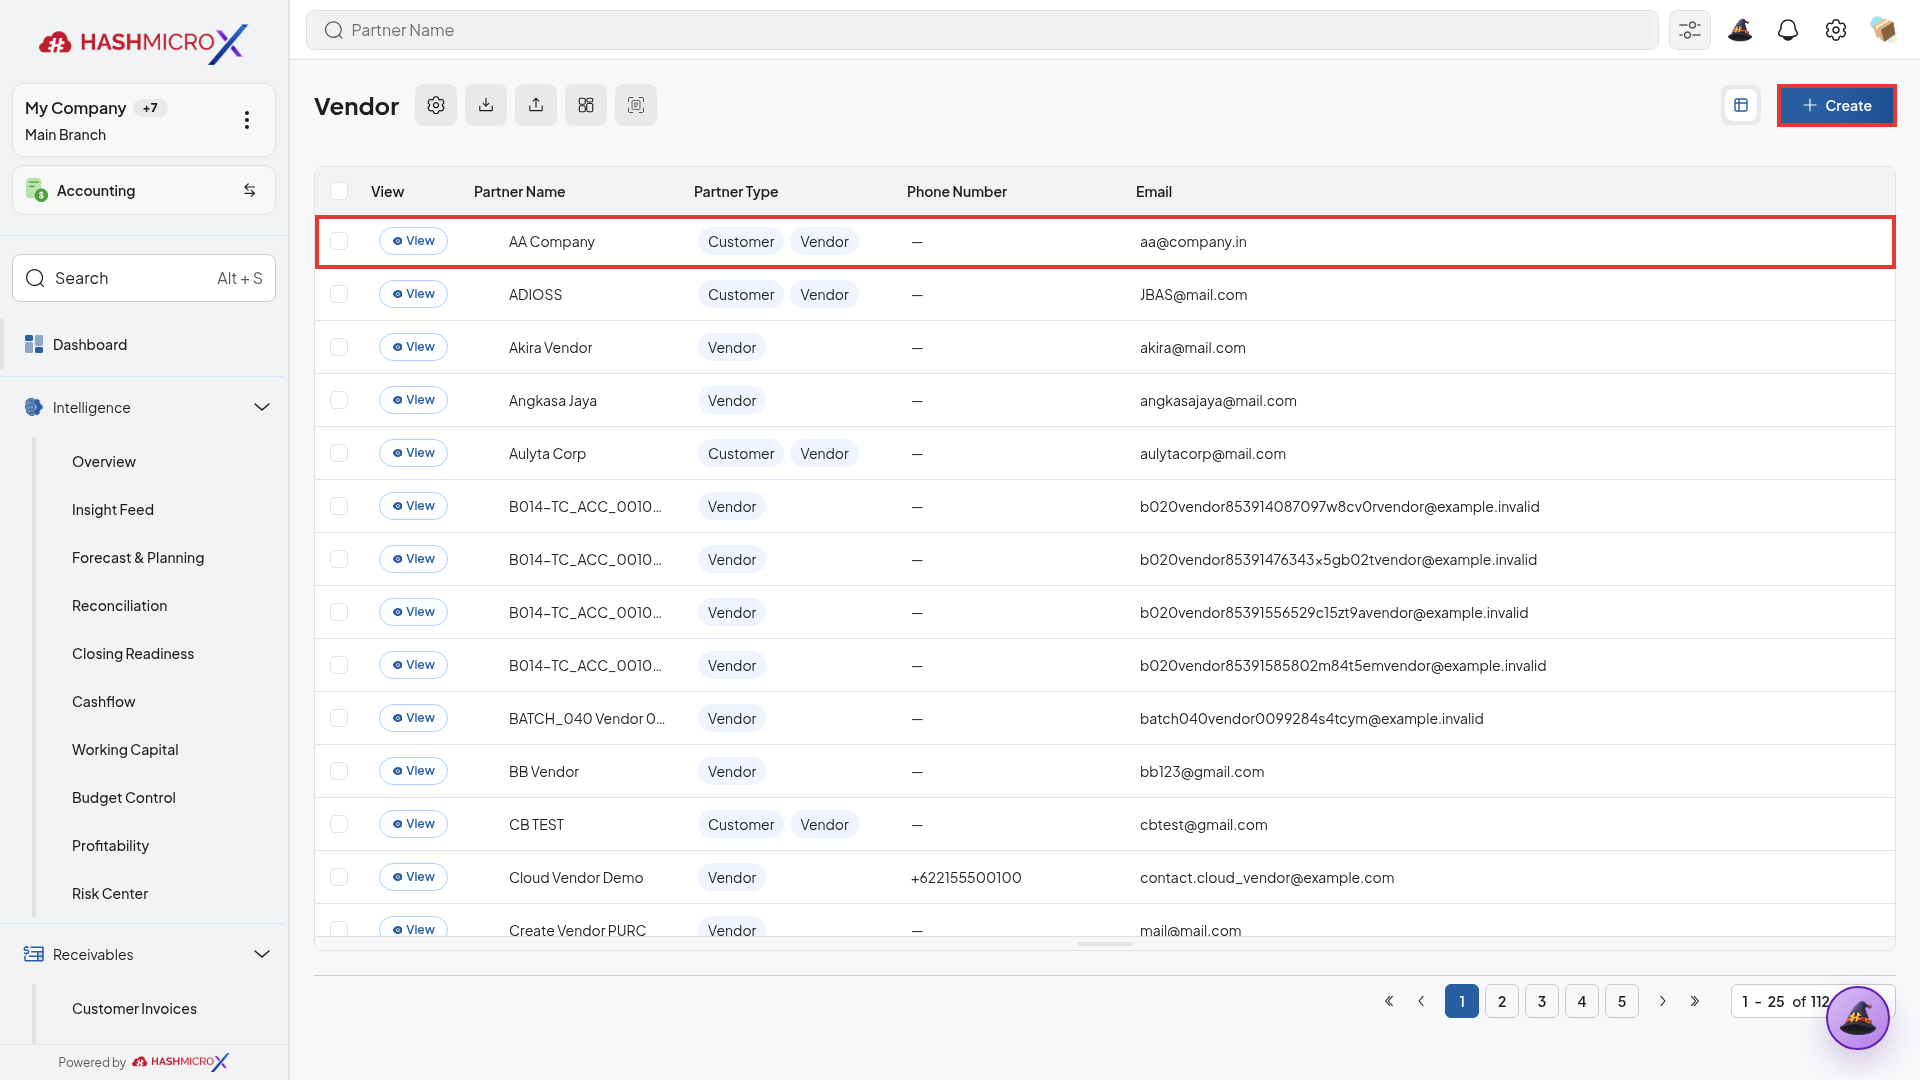The width and height of the screenshot is (1920, 1080).
Task: Go to next page arrow
Action: (1663, 1001)
